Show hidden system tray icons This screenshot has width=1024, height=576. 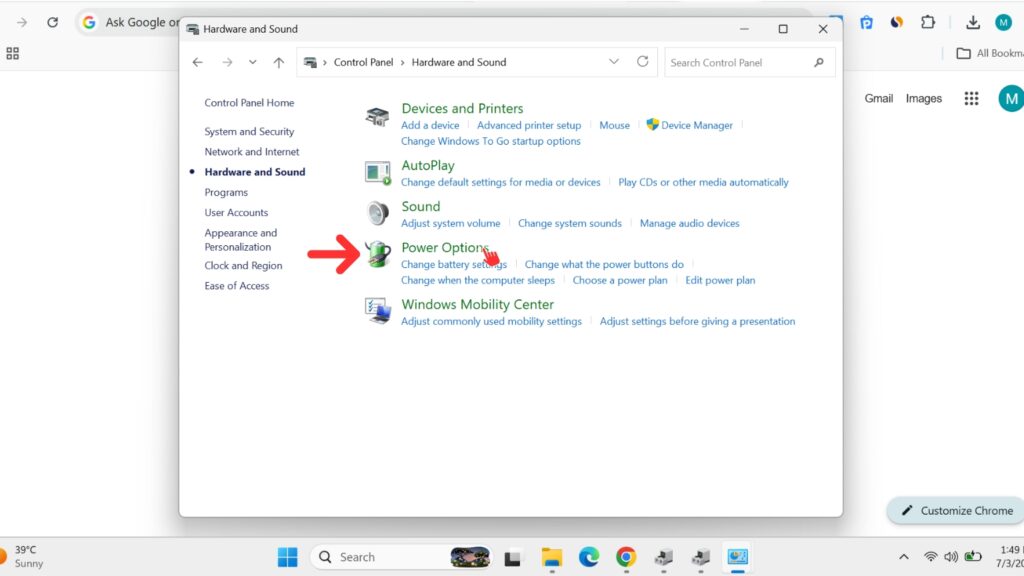point(904,557)
